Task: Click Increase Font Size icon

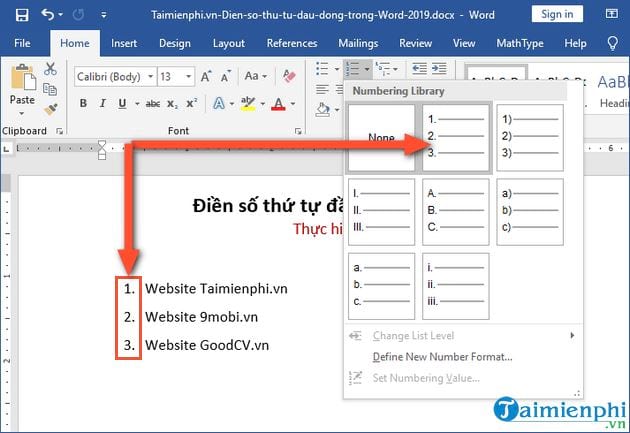Action: click(206, 76)
